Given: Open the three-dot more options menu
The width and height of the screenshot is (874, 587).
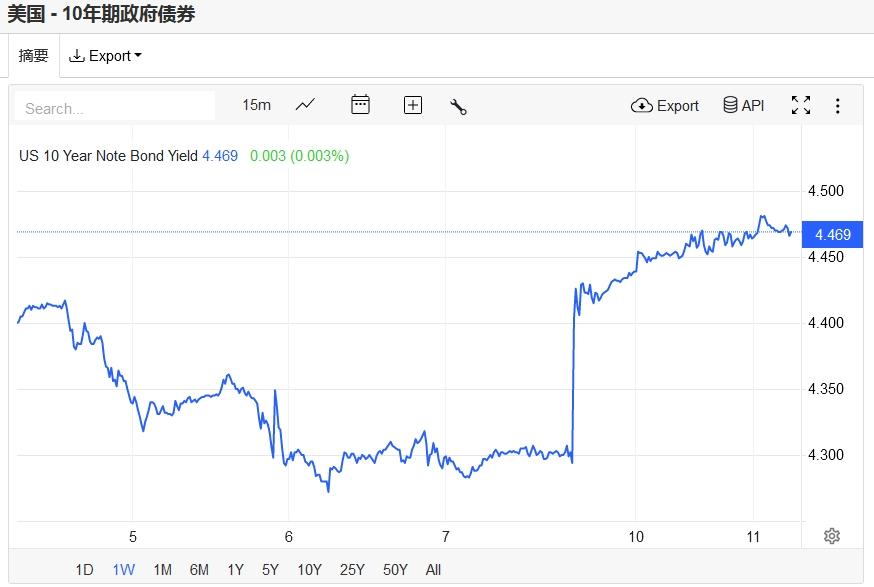Looking at the screenshot, I should 838,105.
